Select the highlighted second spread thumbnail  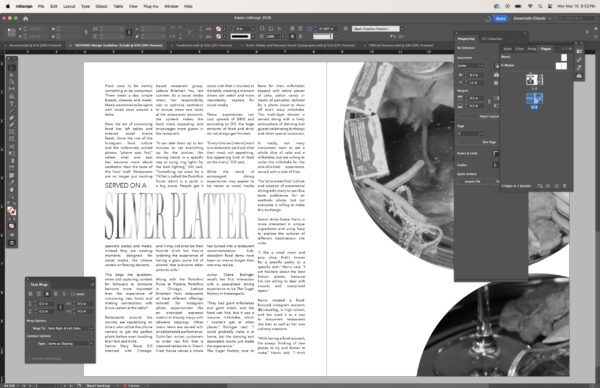point(535,98)
